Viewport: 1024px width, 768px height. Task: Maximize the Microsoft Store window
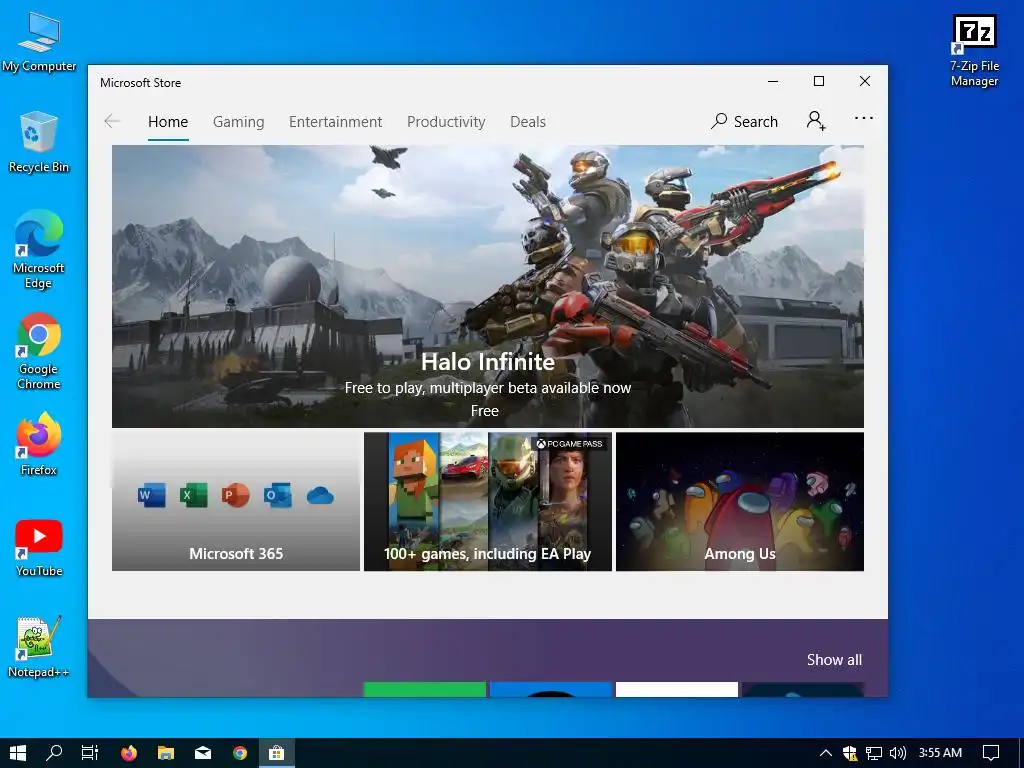819,81
